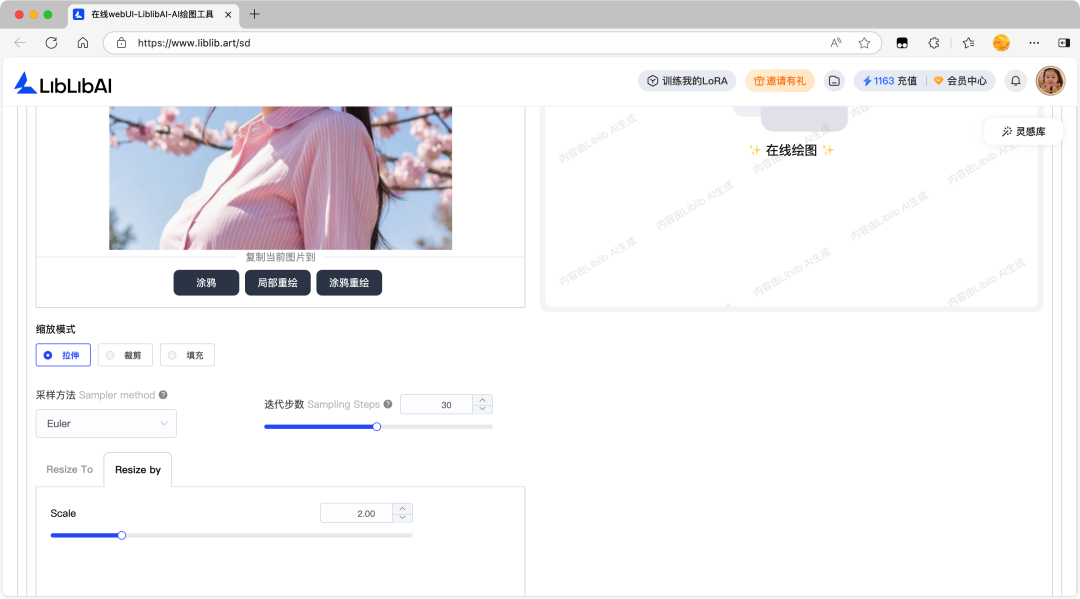
Task: Go back to the previous page
Action: coord(20,43)
